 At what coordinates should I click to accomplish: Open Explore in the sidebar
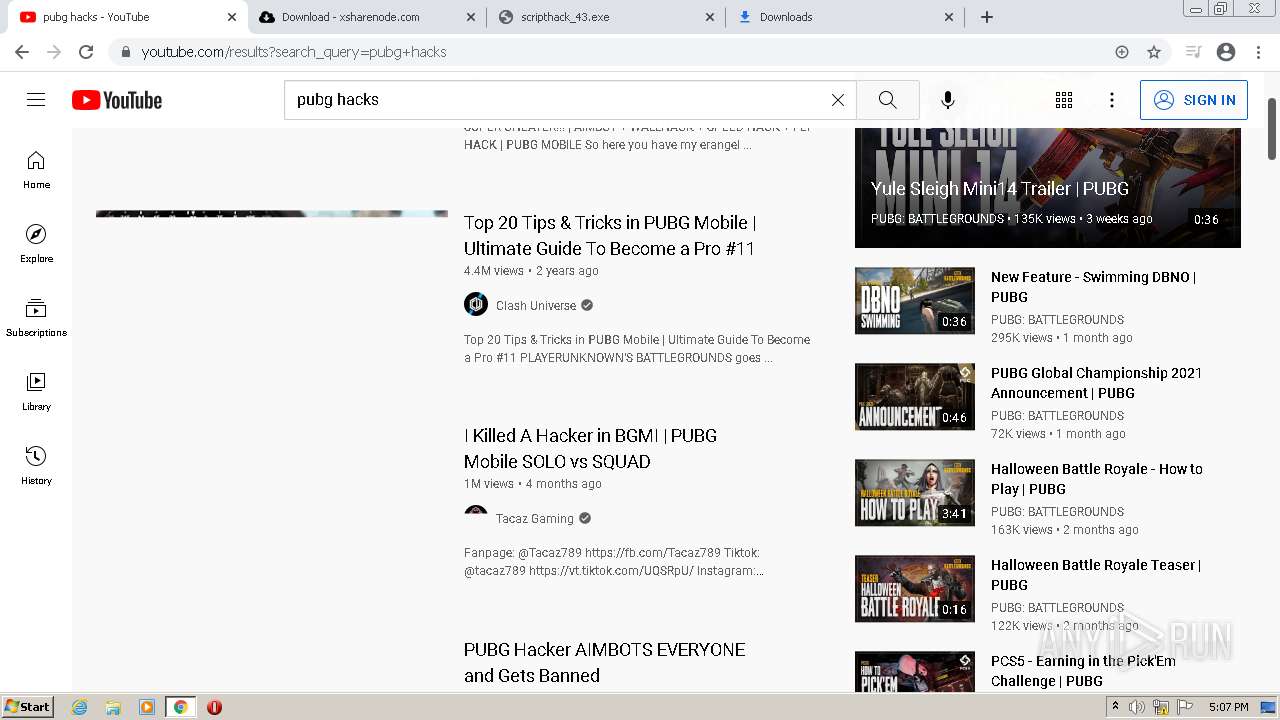click(36, 244)
